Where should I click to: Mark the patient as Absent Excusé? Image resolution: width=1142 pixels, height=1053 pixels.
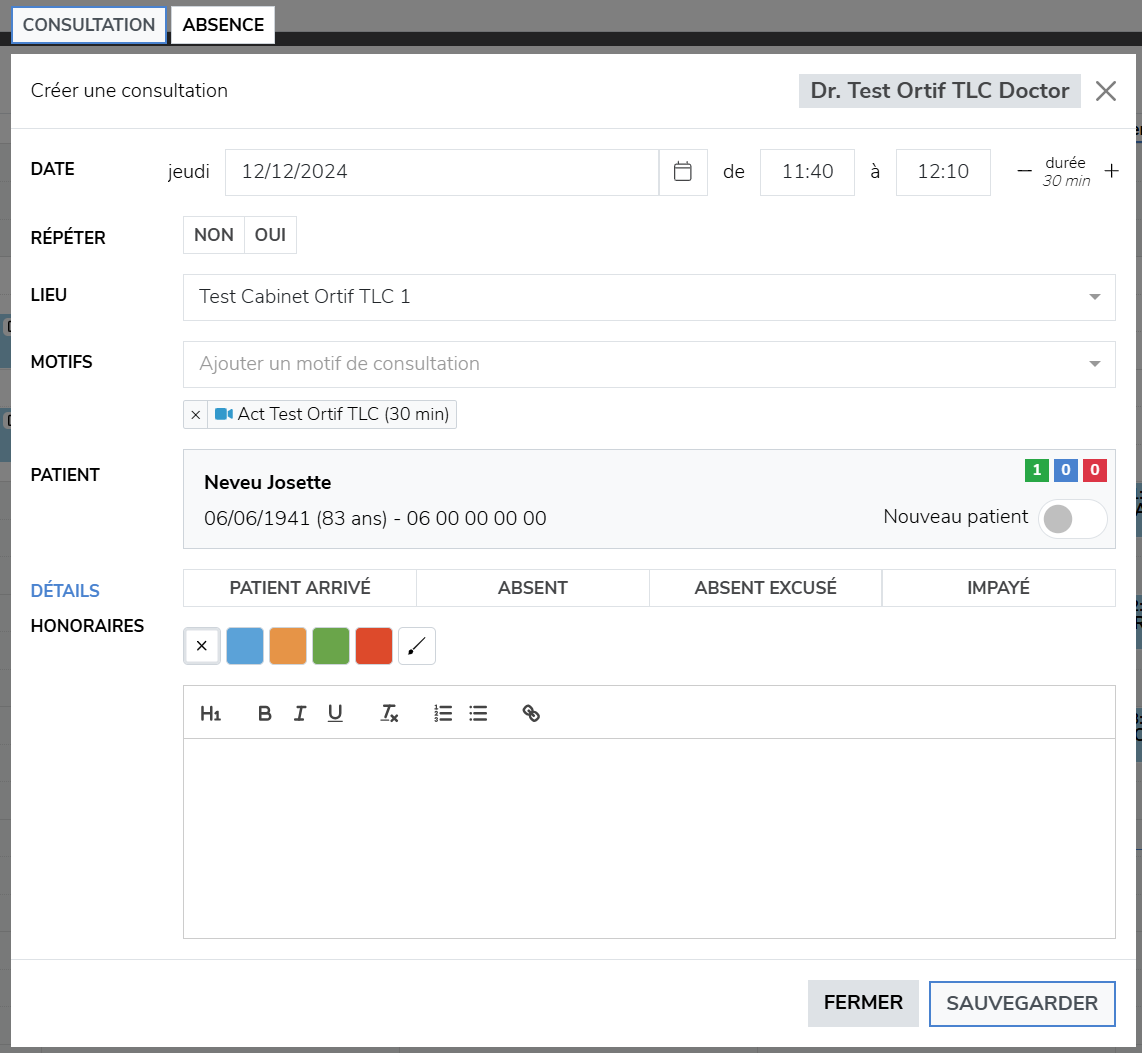[765, 588]
